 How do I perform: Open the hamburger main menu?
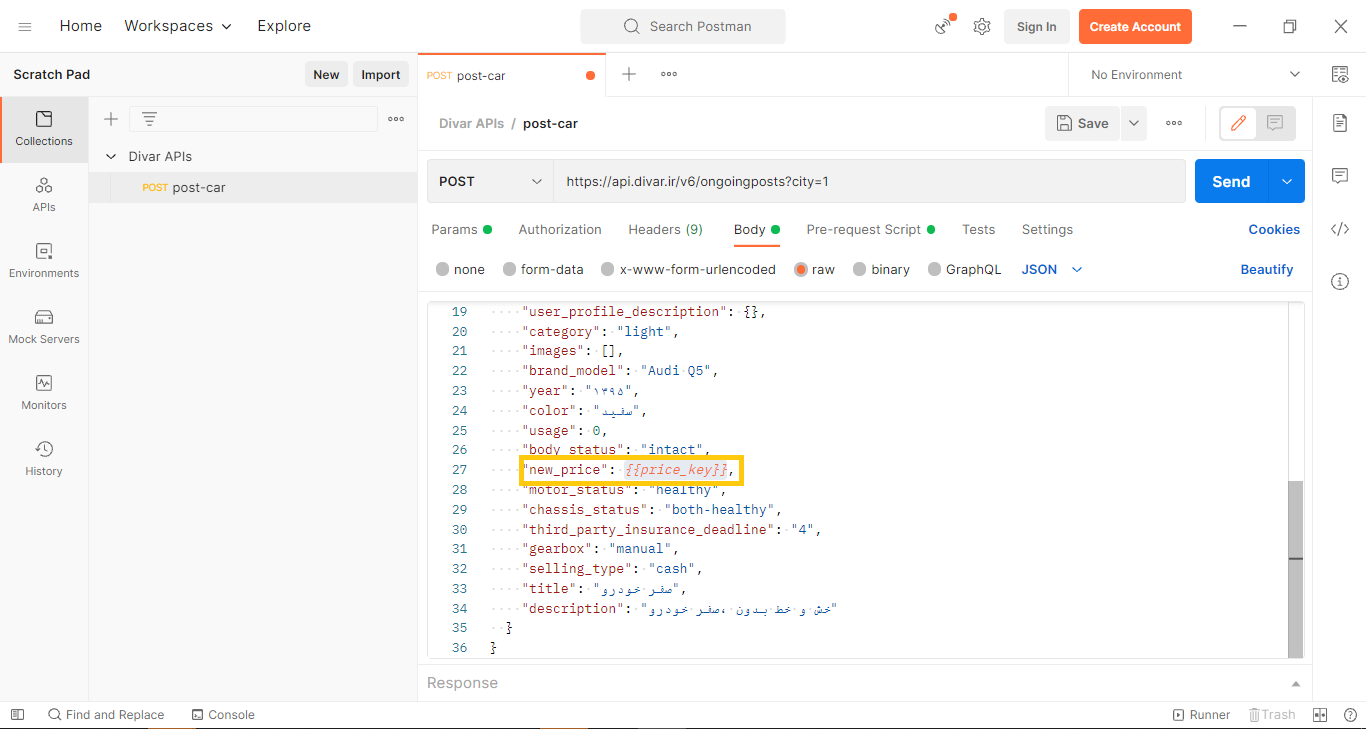[x=25, y=27]
